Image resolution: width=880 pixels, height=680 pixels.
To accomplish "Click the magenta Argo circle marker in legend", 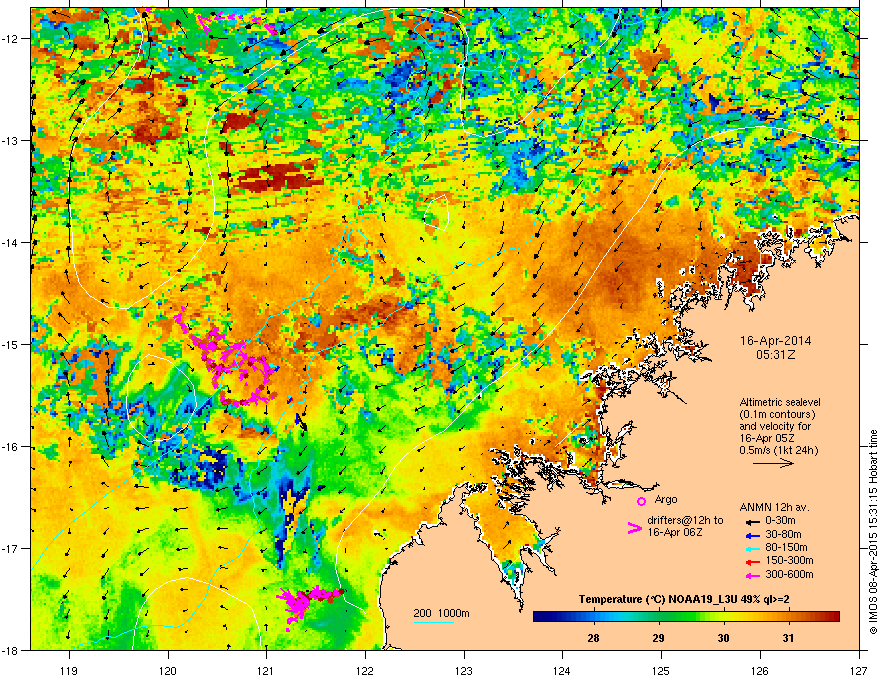I will click(x=641, y=501).
